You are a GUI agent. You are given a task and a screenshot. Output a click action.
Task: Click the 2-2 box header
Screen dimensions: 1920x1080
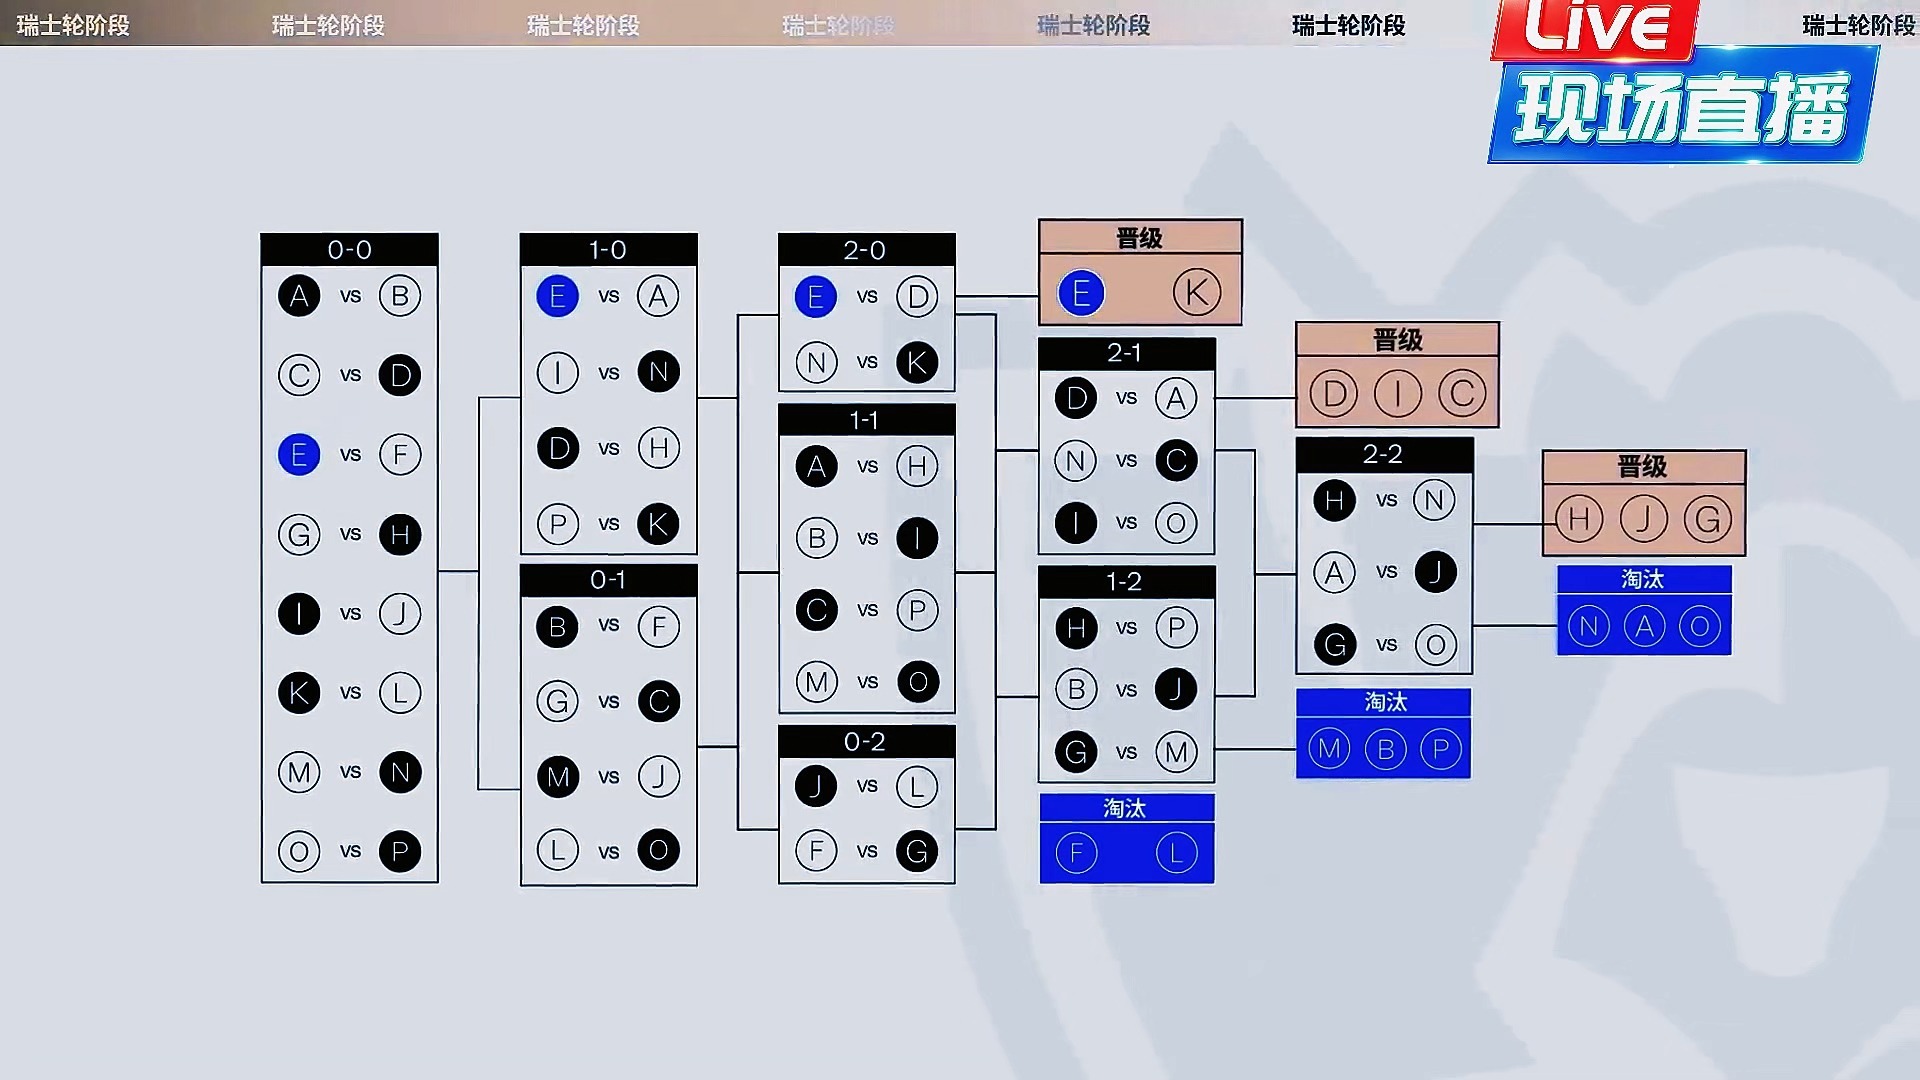[x=1384, y=454]
